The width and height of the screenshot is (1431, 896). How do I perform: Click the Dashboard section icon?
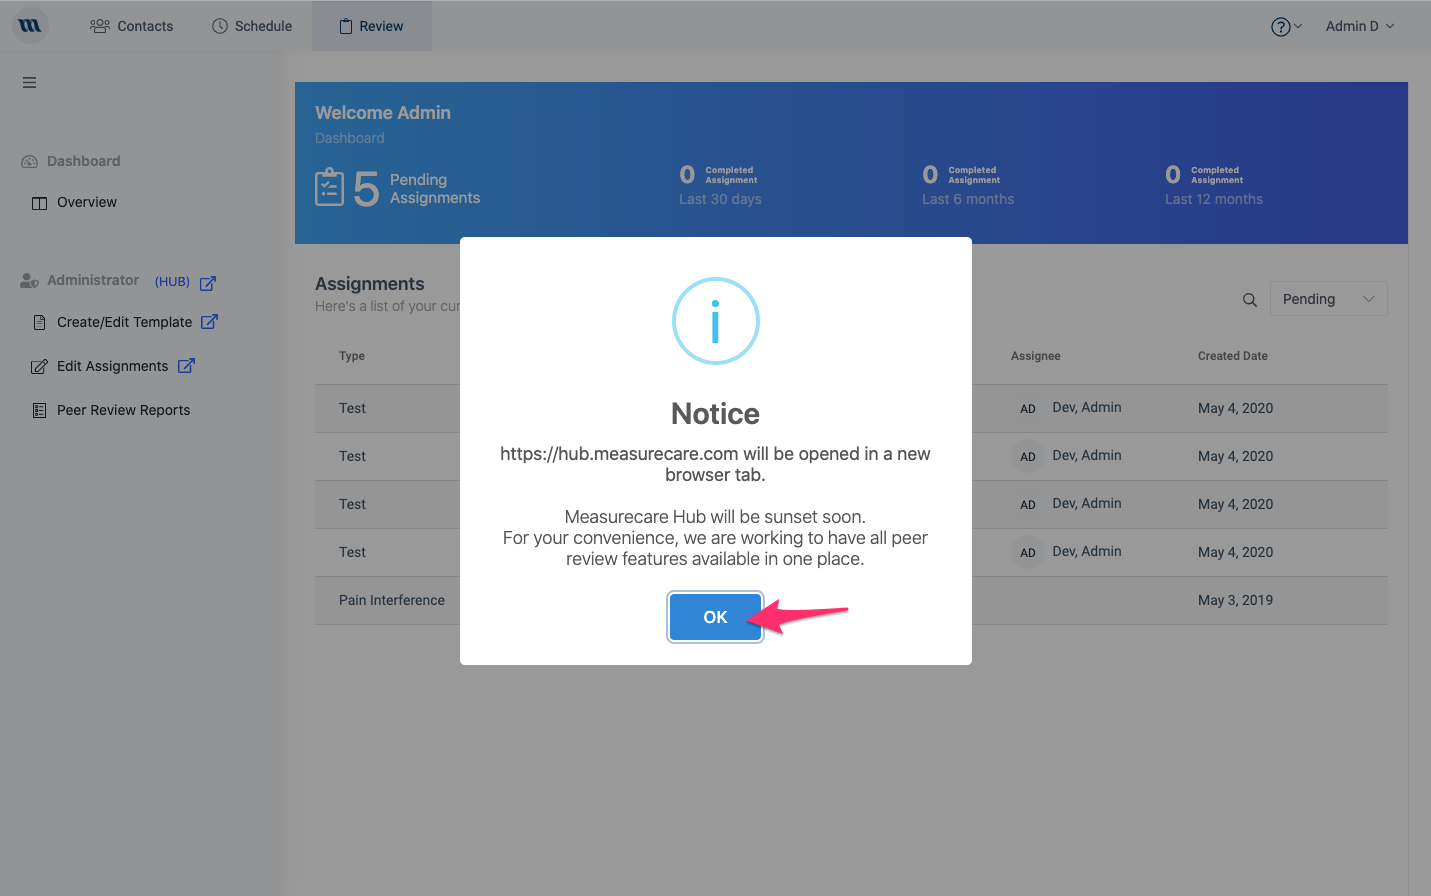pyautogui.click(x=30, y=161)
